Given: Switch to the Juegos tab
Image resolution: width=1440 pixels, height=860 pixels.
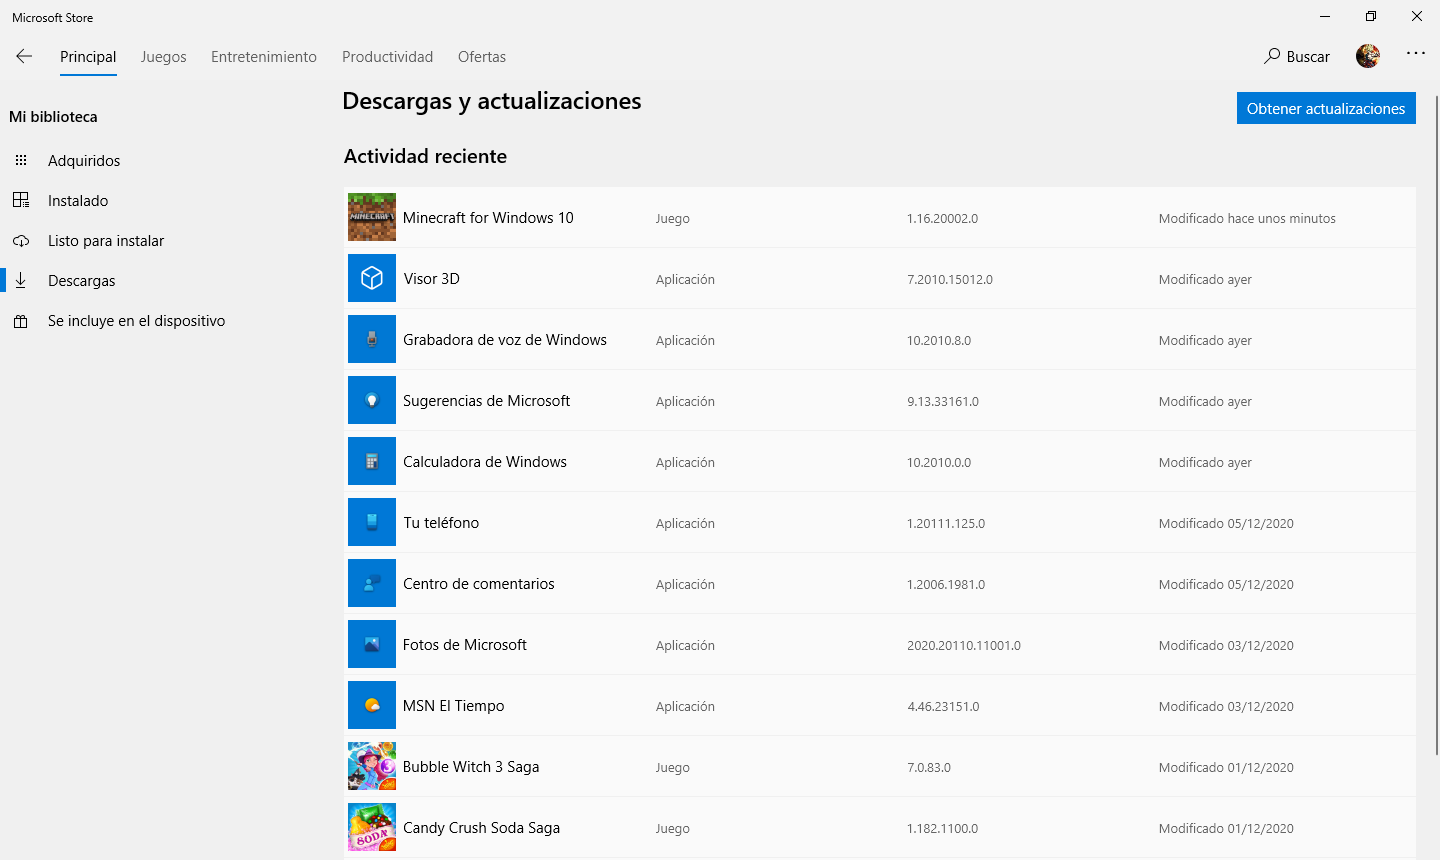Looking at the screenshot, I should 163,57.
